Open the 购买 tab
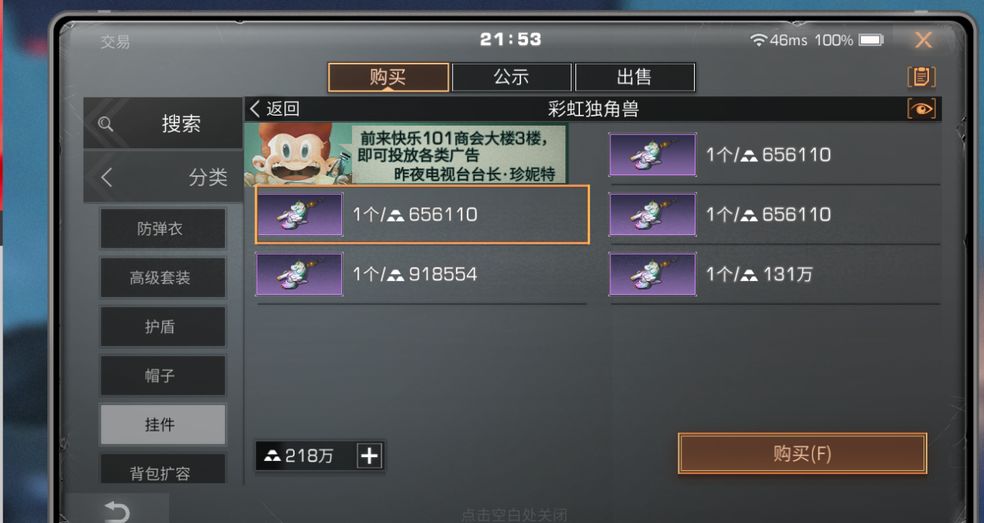 388,77
